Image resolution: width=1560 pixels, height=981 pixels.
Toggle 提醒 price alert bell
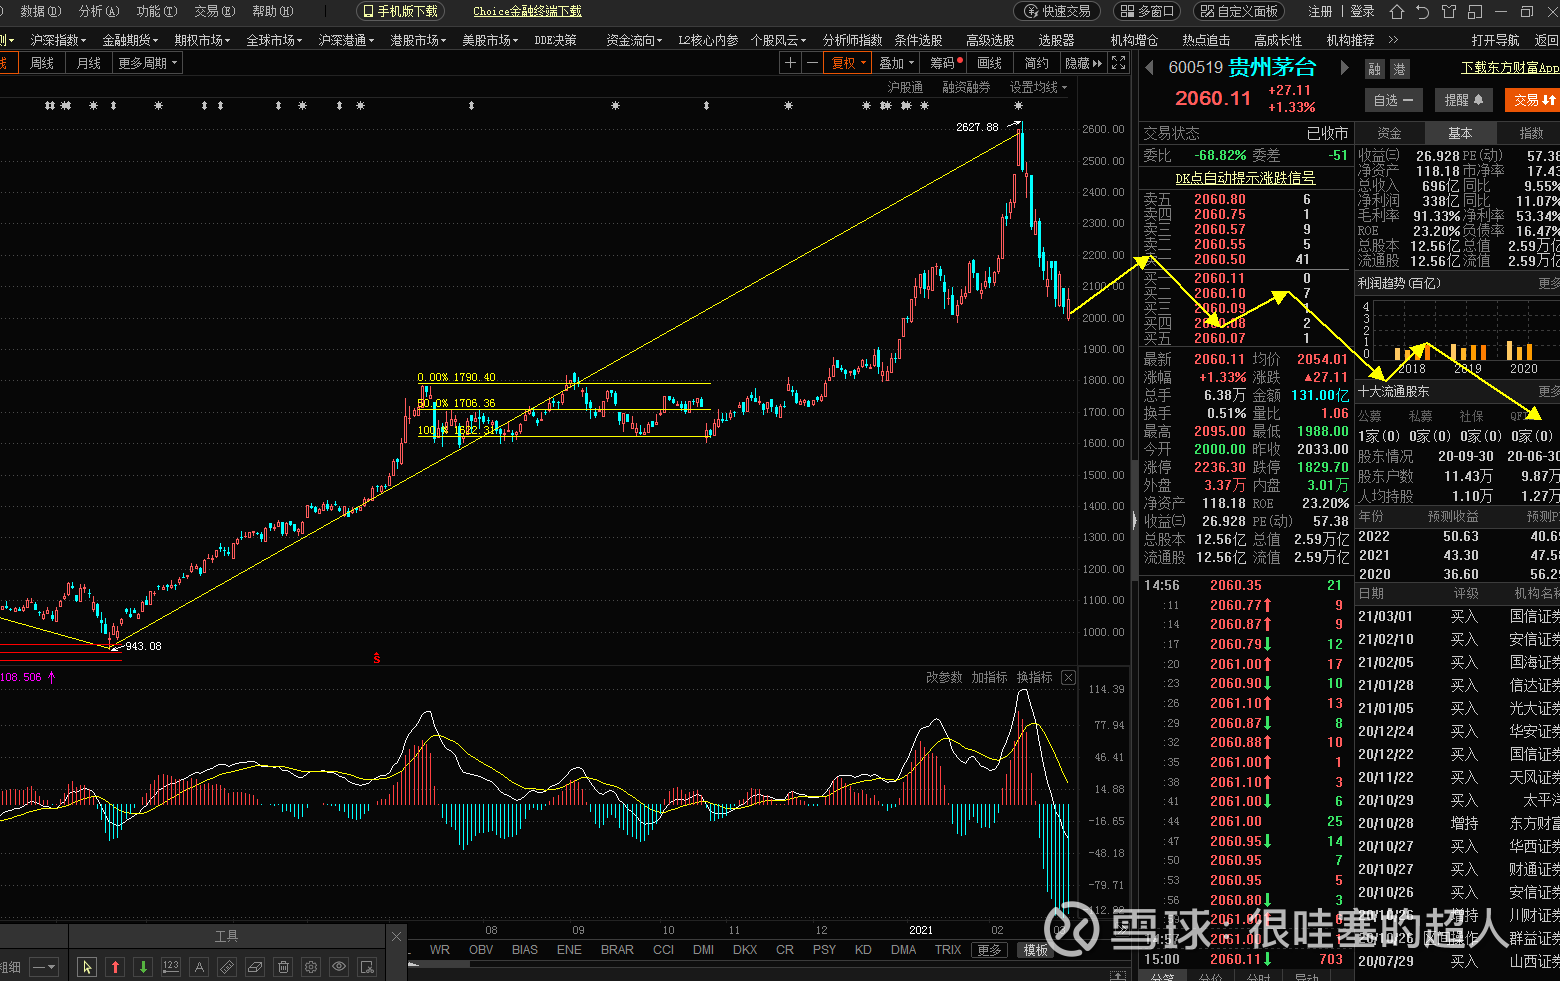(1464, 100)
